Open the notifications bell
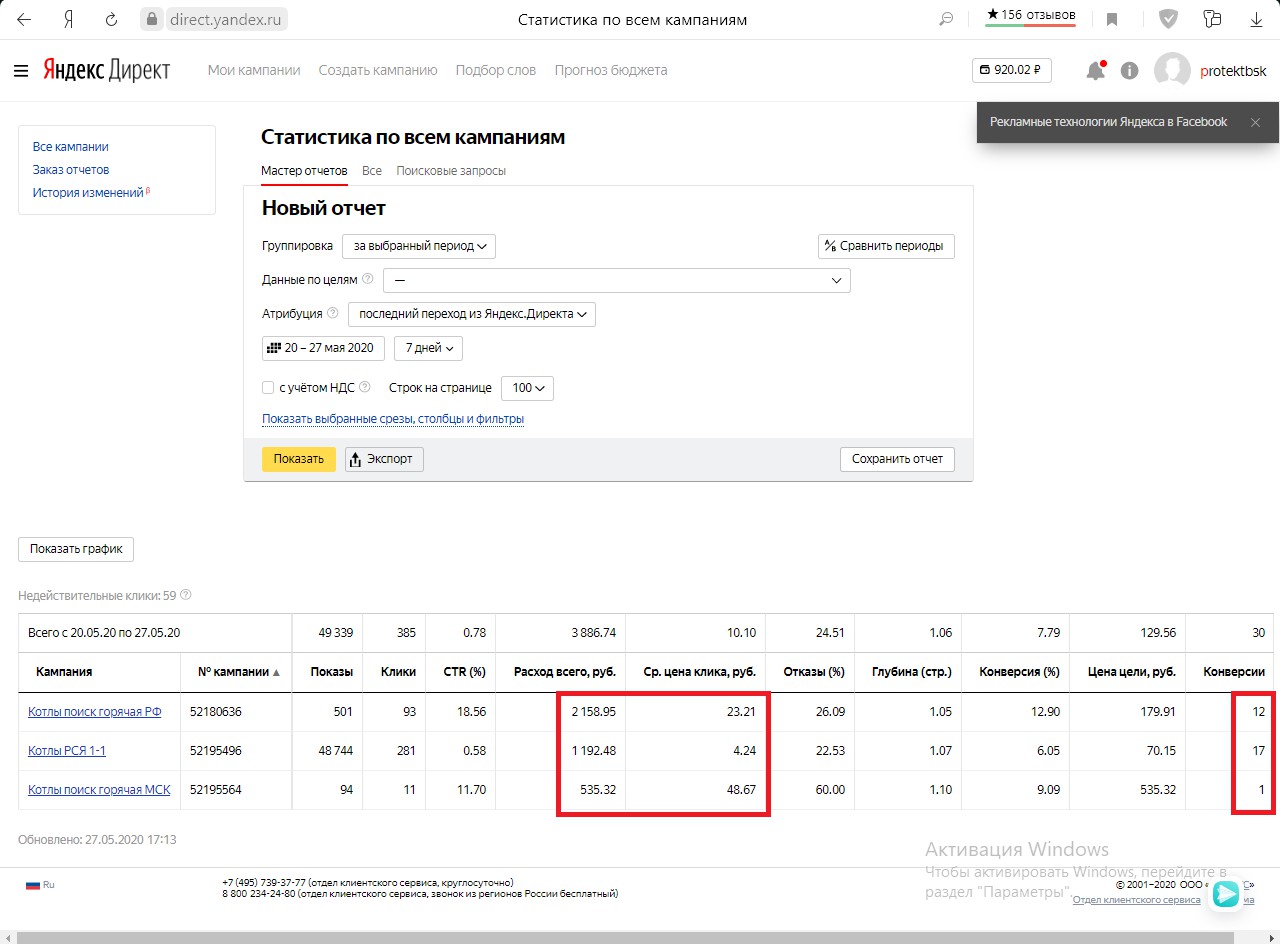The width and height of the screenshot is (1280, 944). (1096, 70)
